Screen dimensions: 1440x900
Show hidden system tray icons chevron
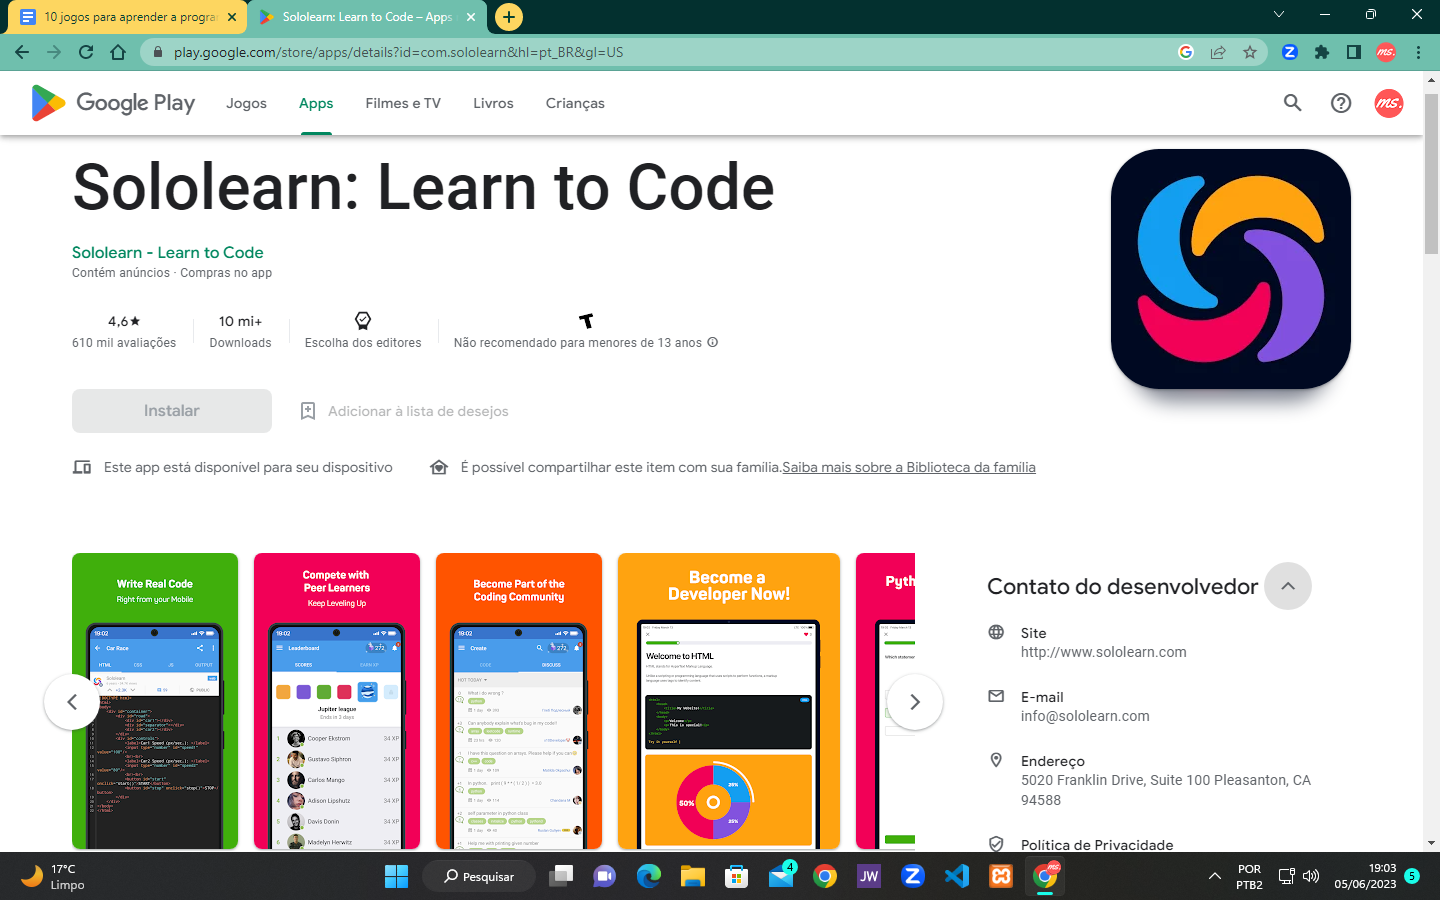click(x=1214, y=877)
